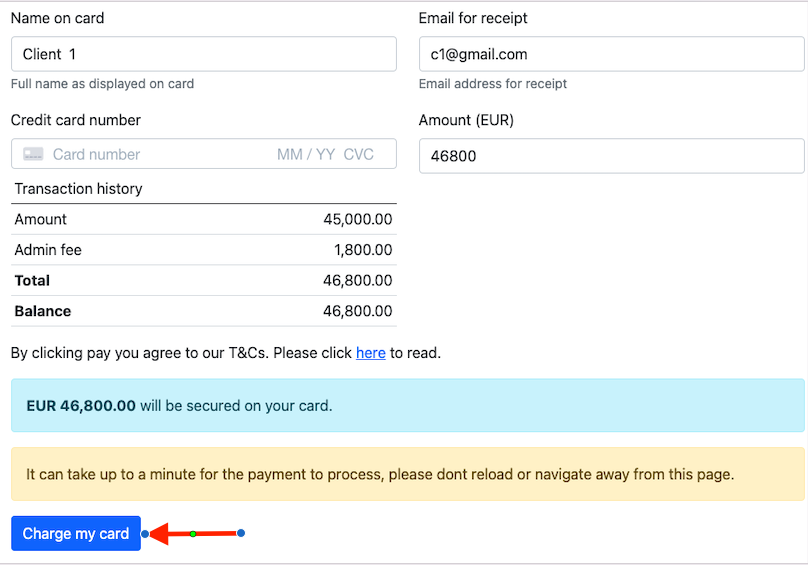The width and height of the screenshot is (808, 565).
Task: Click the yellow payment processing warning
Action: pyautogui.click(x=407, y=474)
